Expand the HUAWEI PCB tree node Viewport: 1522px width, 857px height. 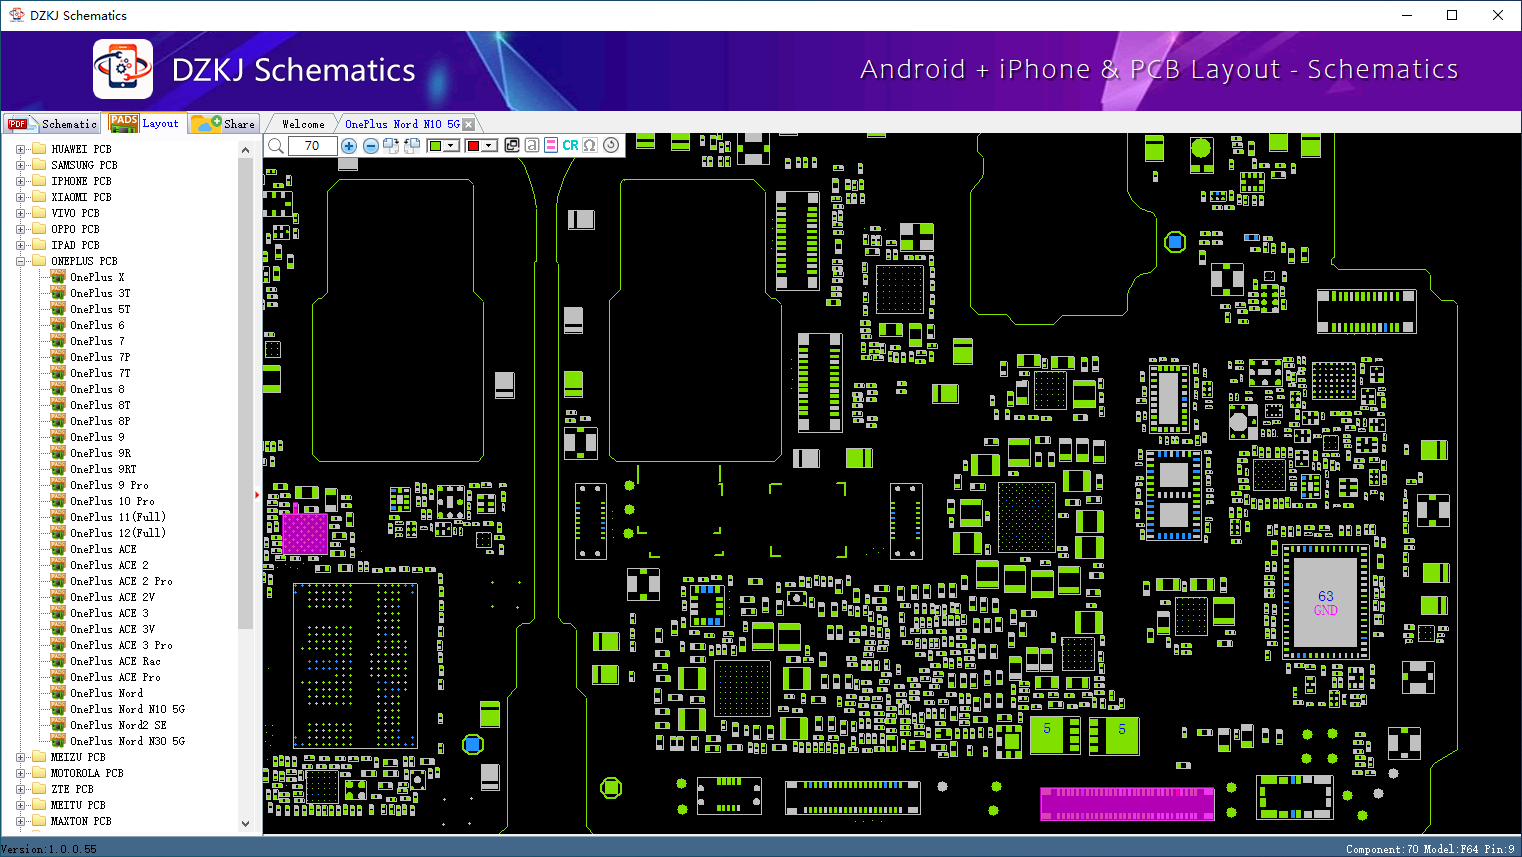click(20, 149)
